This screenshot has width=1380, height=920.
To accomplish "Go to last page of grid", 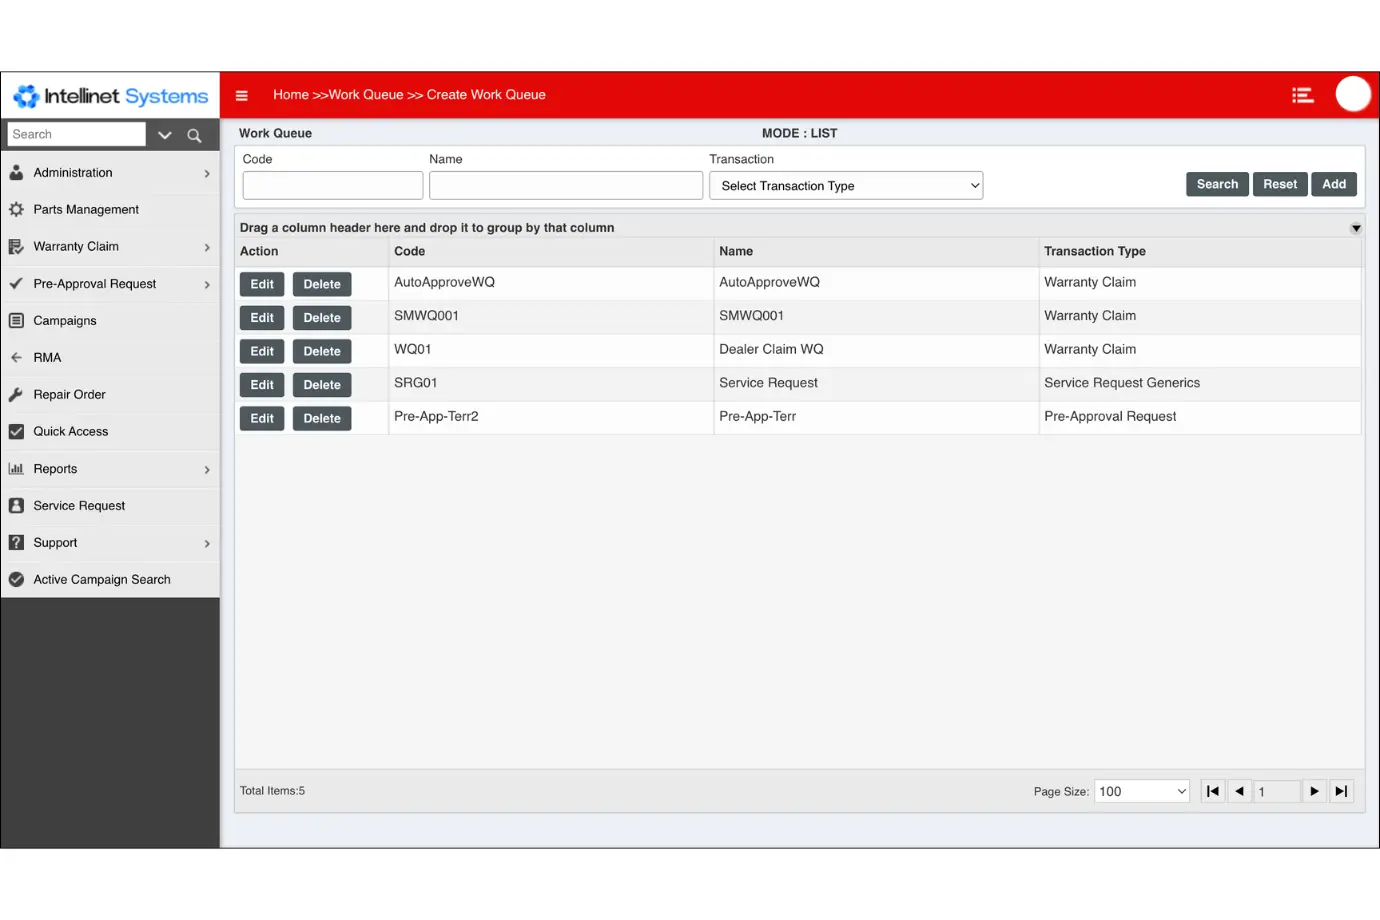I will pos(1342,792).
